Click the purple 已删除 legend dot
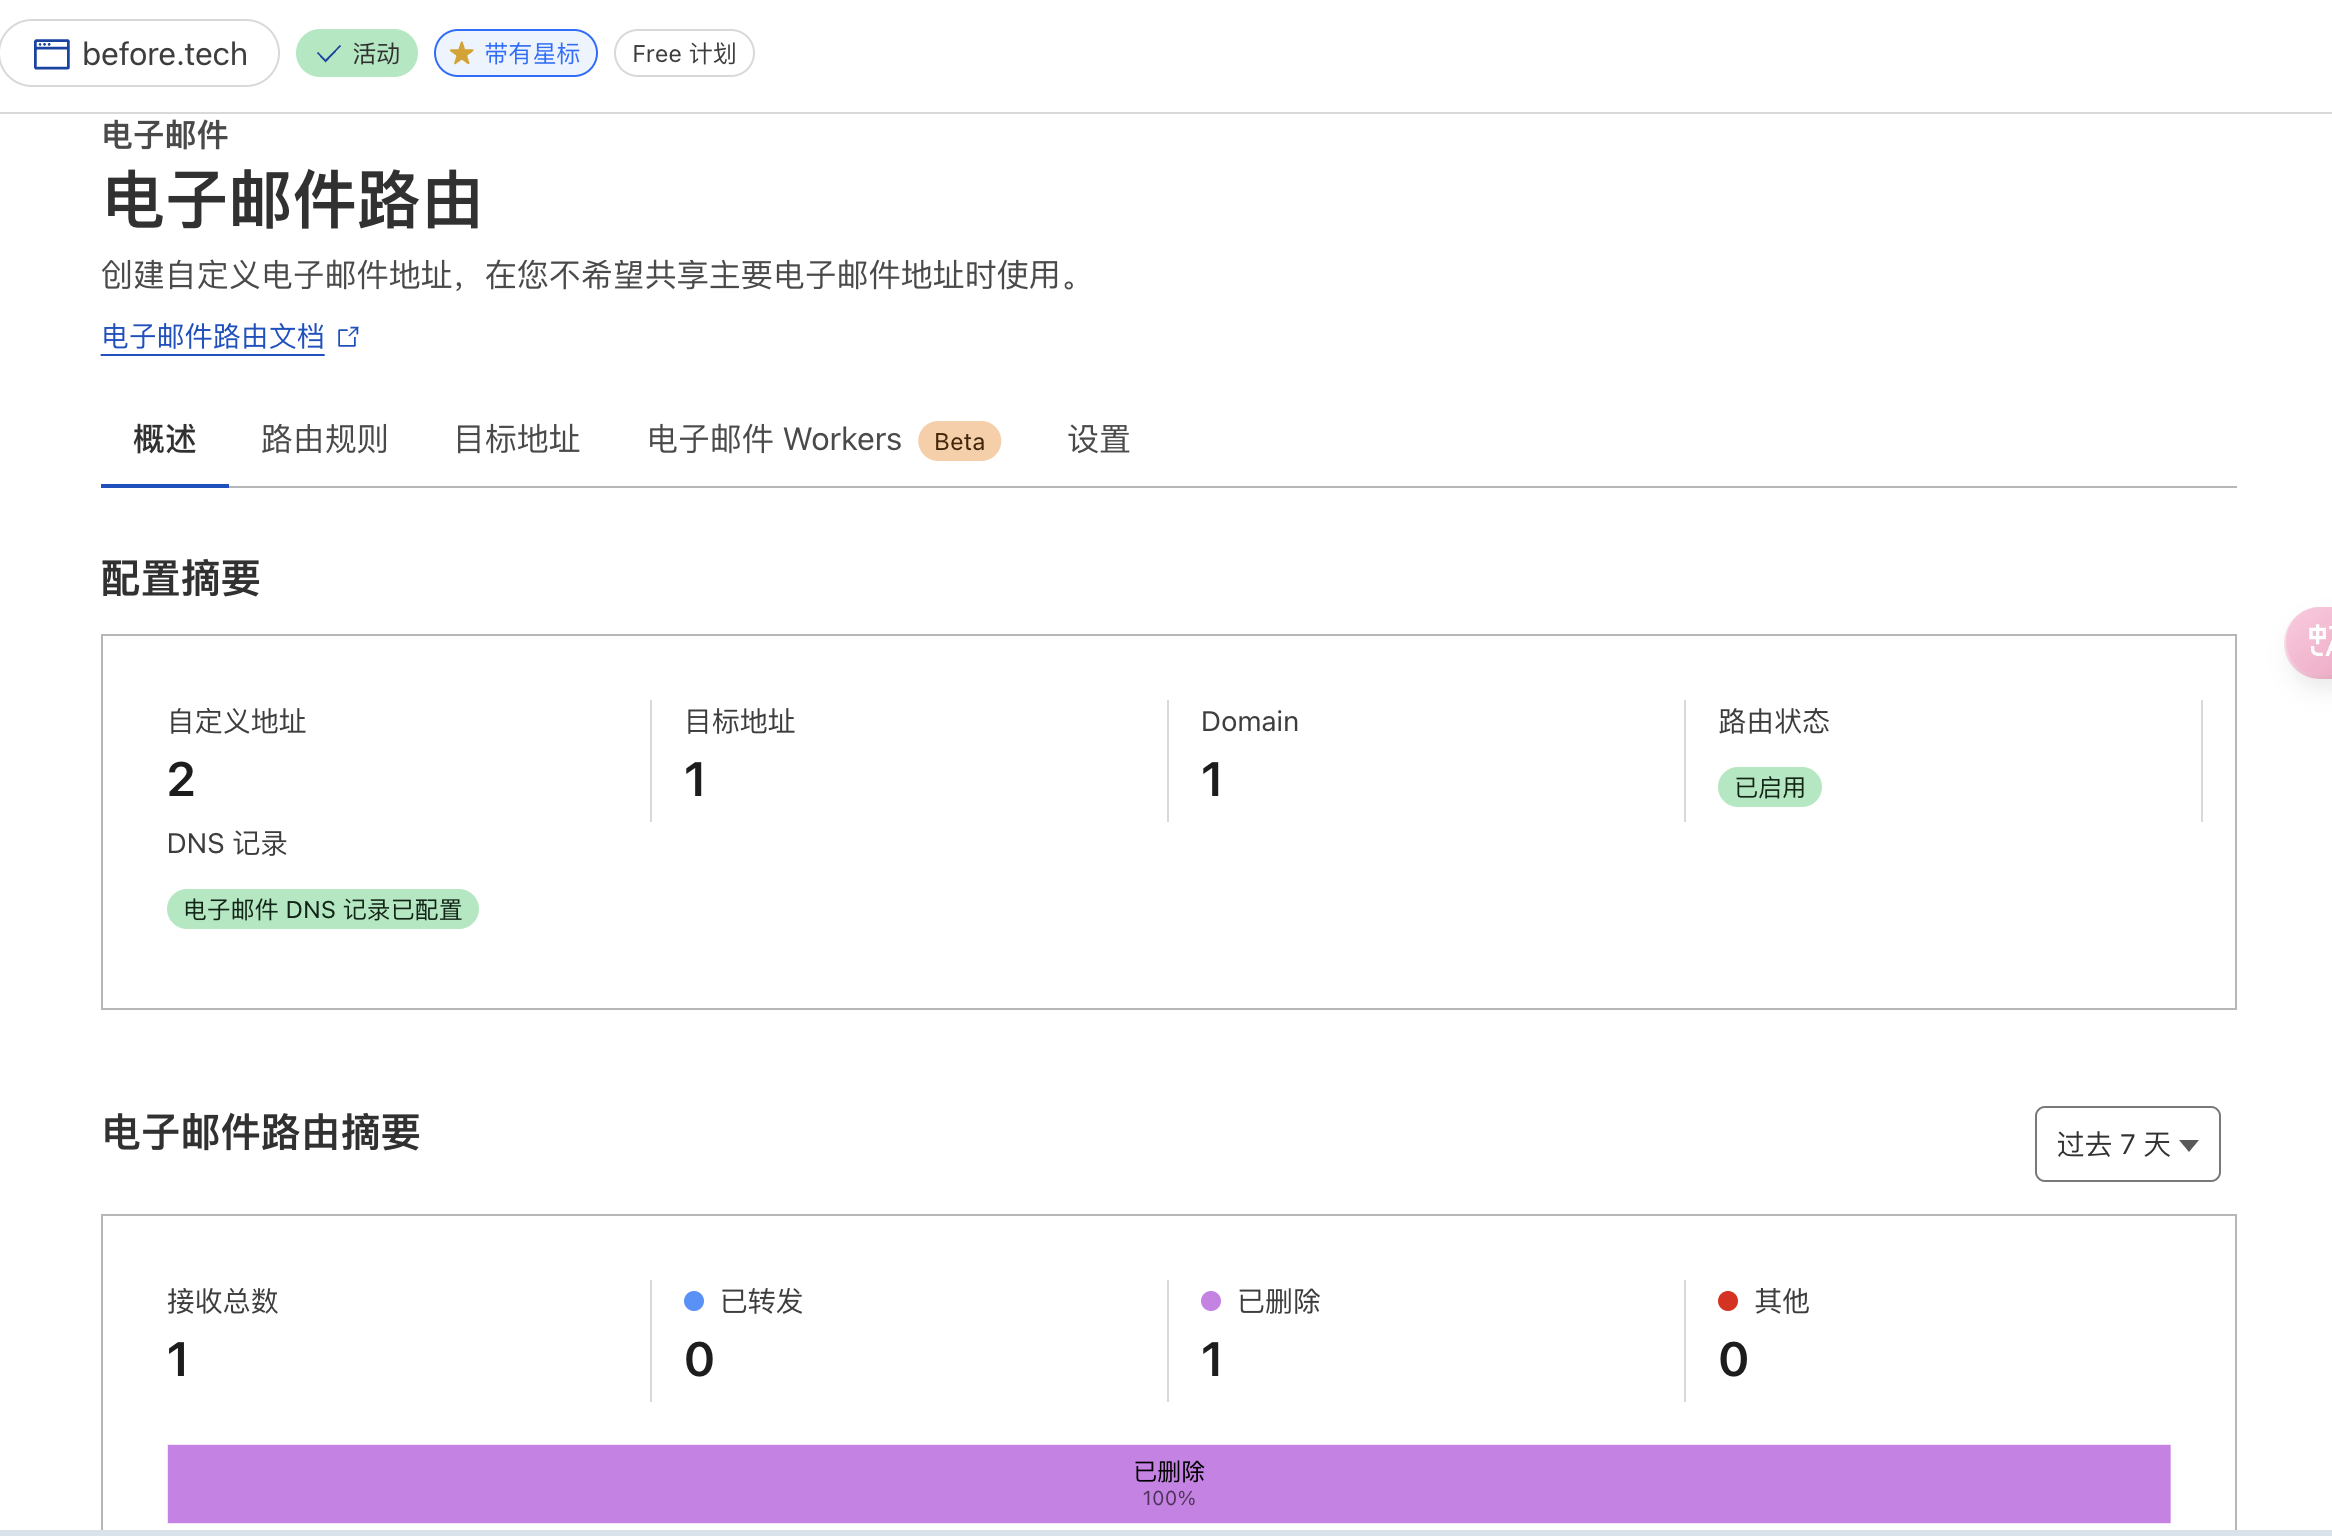2332x1536 pixels. [x=1211, y=1301]
